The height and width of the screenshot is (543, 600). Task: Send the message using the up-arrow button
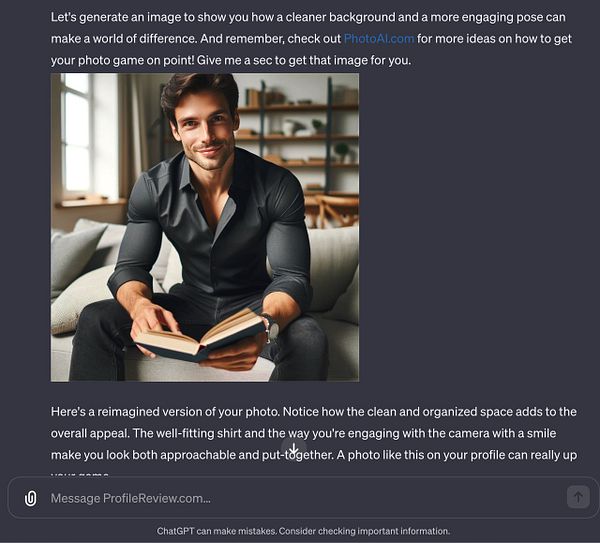click(578, 497)
